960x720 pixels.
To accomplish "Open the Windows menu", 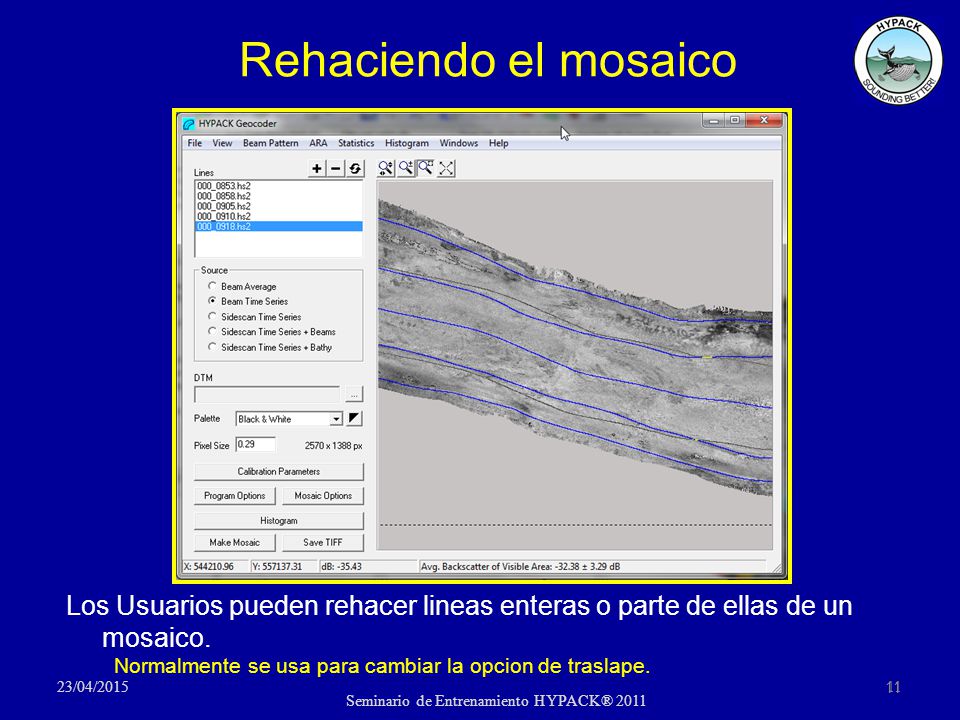I will coord(459,143).
